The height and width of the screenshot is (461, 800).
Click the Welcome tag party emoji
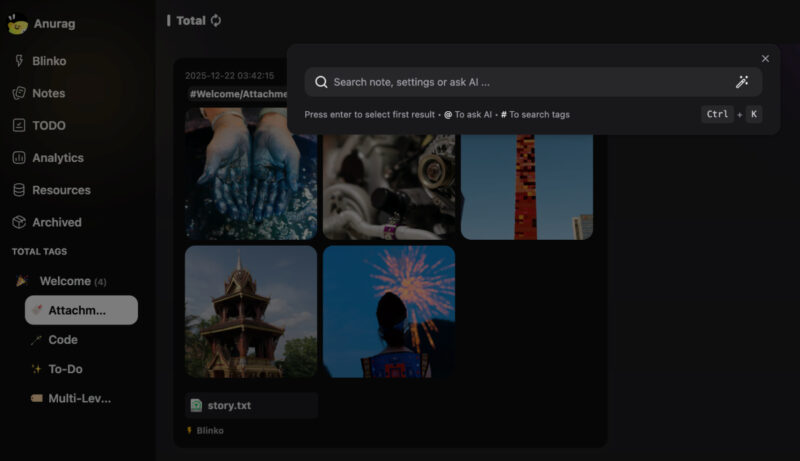(22, 281)
